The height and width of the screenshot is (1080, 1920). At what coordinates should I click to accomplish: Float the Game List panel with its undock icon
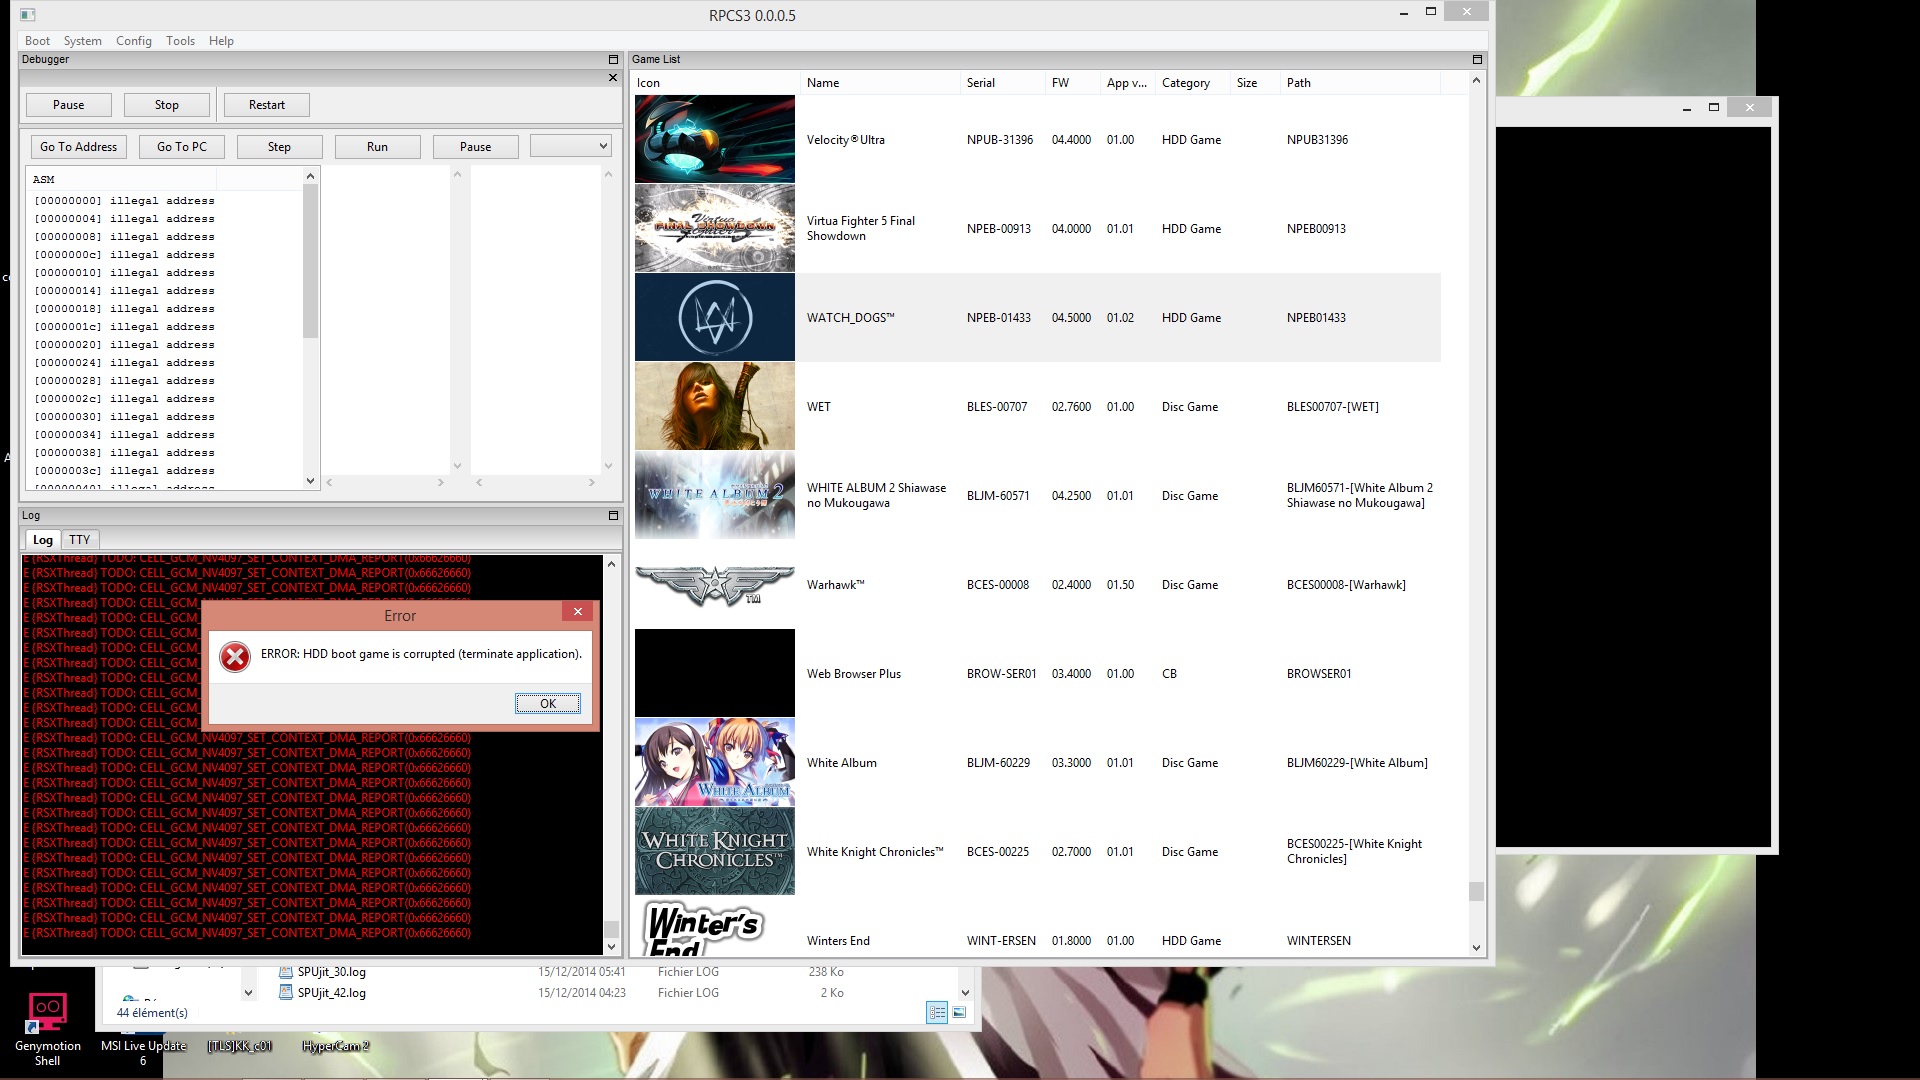pos(1477,60)
